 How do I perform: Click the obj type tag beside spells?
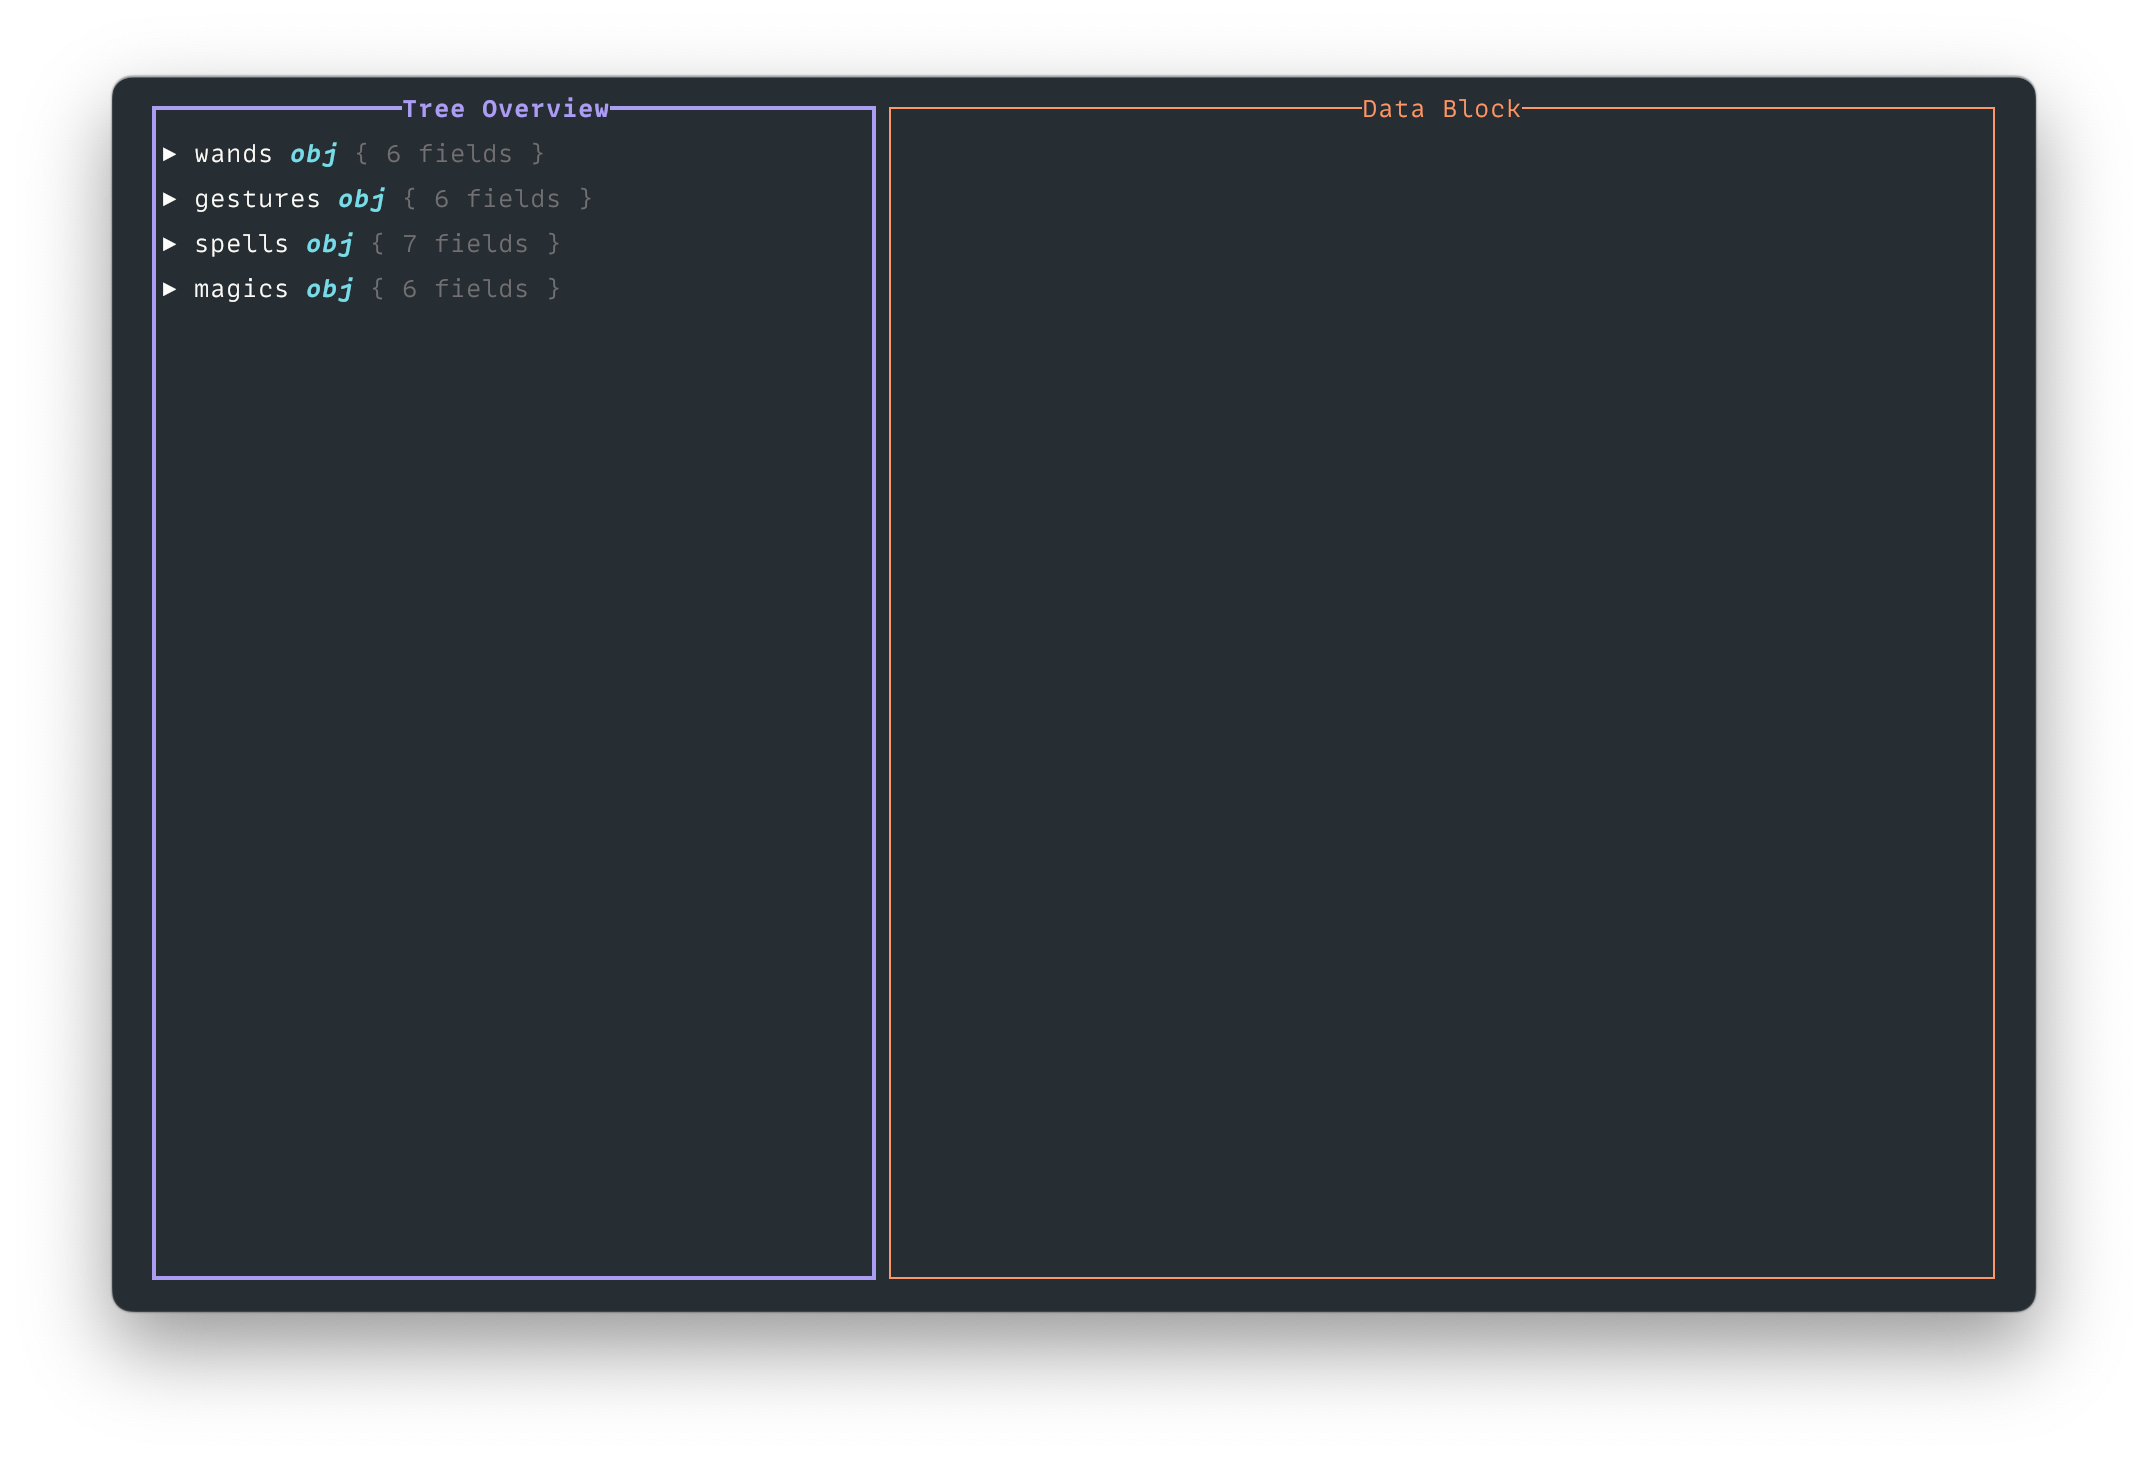coord(330,244)
